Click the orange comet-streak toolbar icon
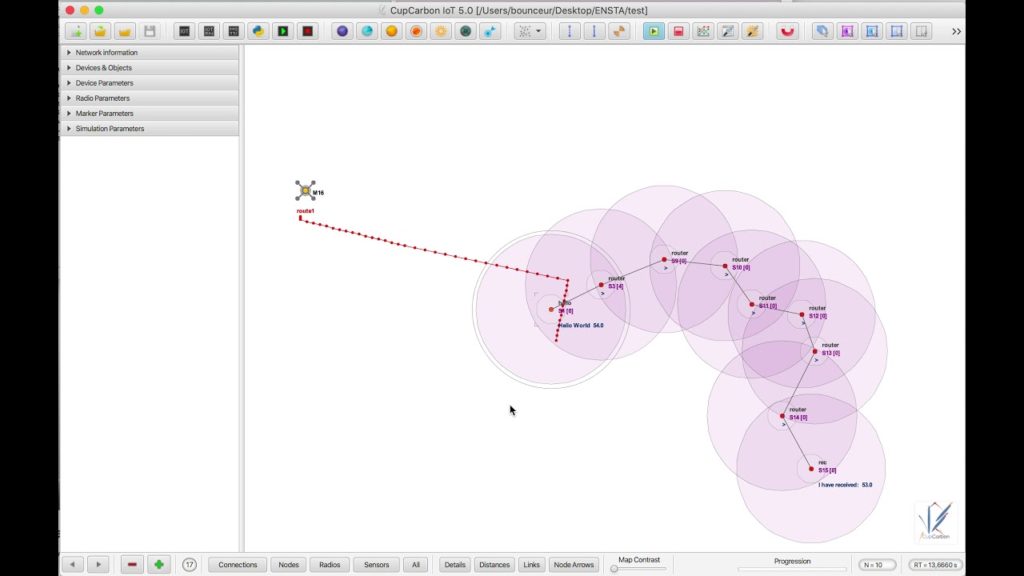Image resolution: width=1024 pixels, height=576 pixels. click(752, 31)
